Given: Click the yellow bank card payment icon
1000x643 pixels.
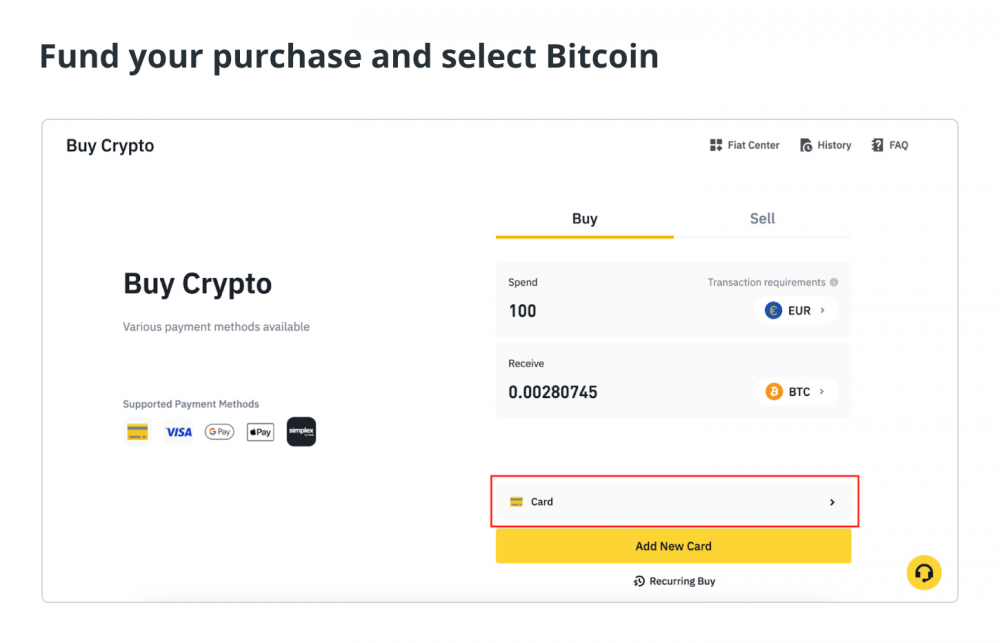Looking at the screenshot, I should coord(138,432).
